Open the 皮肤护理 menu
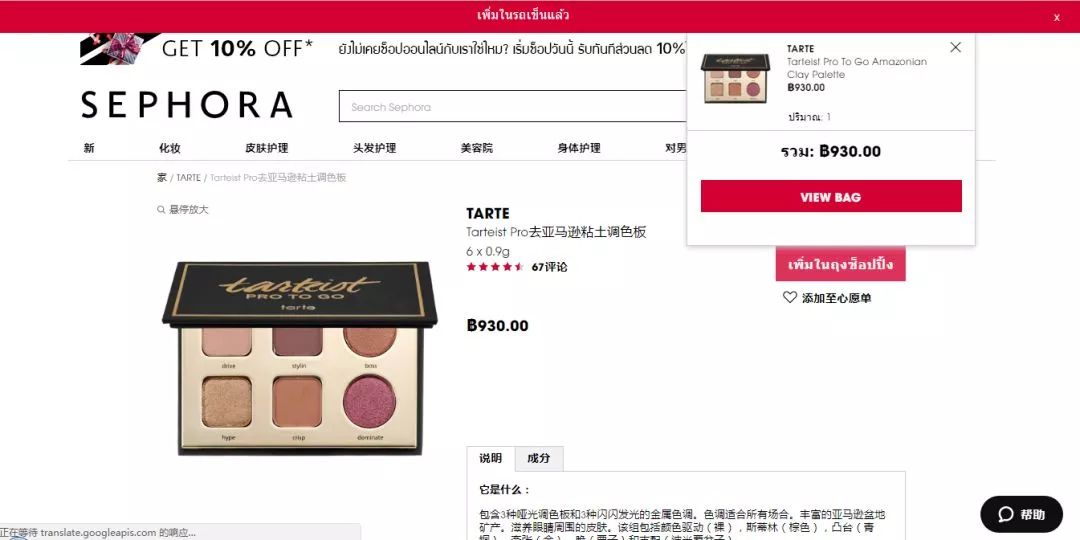1080x540 pixels. click(x=267, y=148)
